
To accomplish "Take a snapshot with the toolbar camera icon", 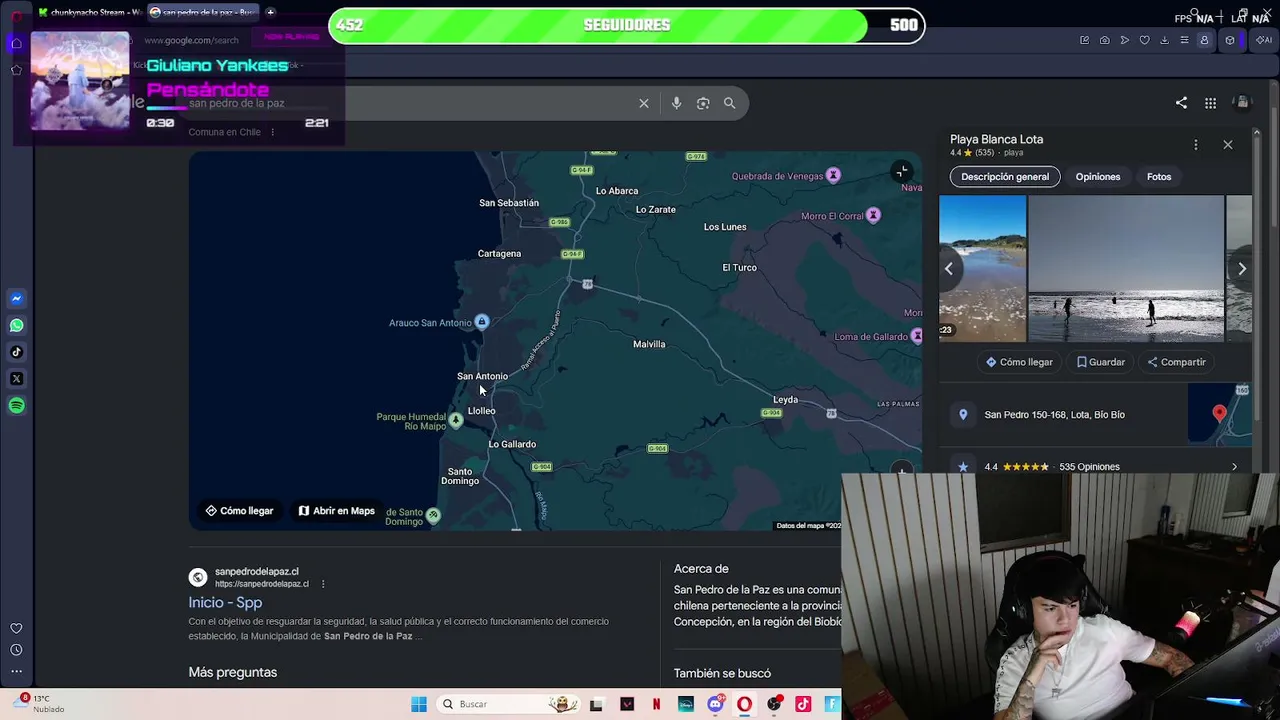I will pyautogui.click(x=1104, y=40).
